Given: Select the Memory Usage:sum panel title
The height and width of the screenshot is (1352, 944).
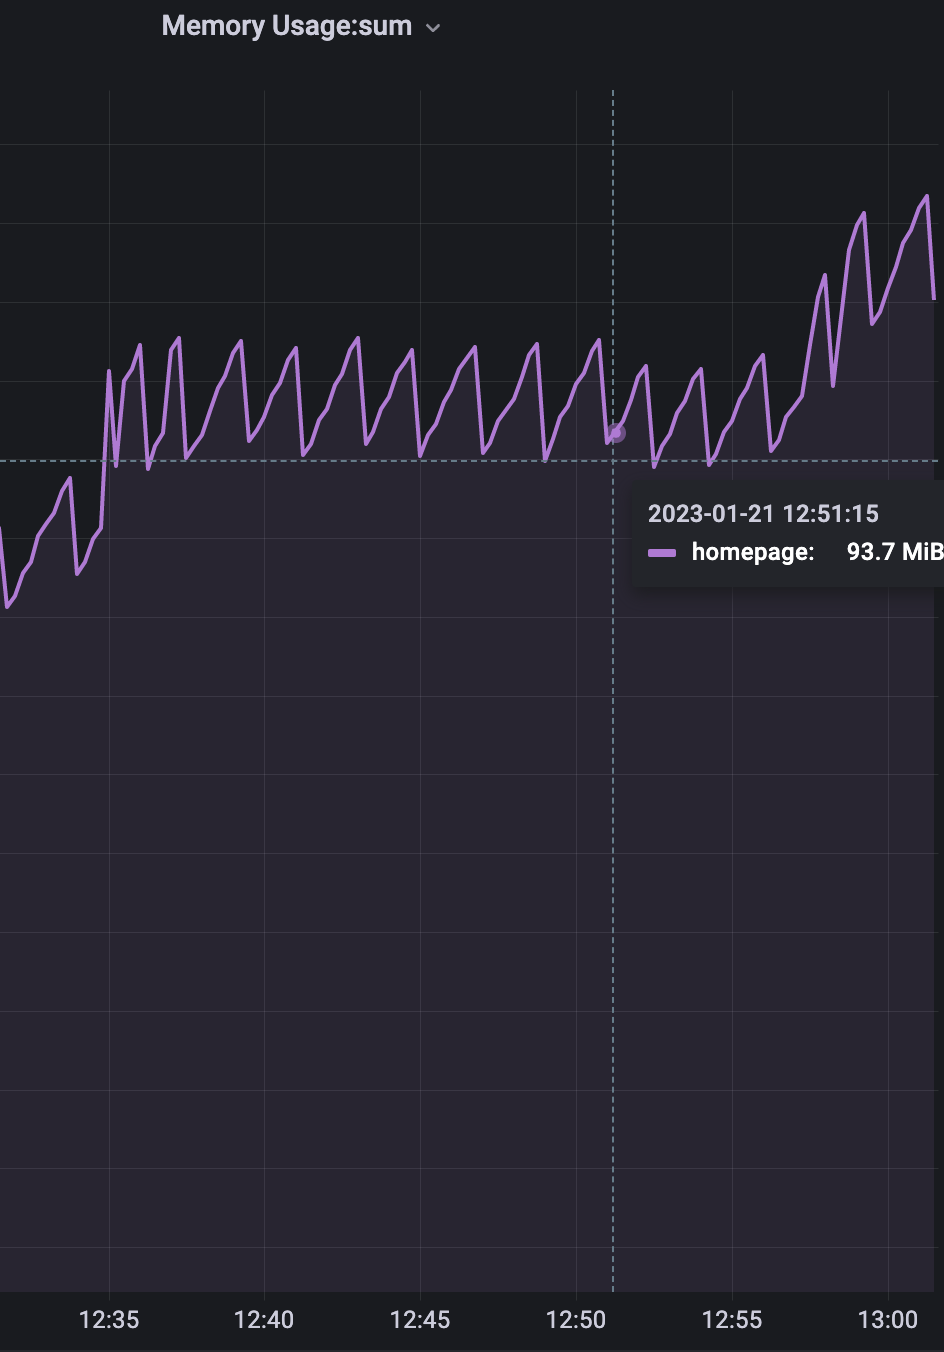Looking at the screenshot, I should point(286,26).
